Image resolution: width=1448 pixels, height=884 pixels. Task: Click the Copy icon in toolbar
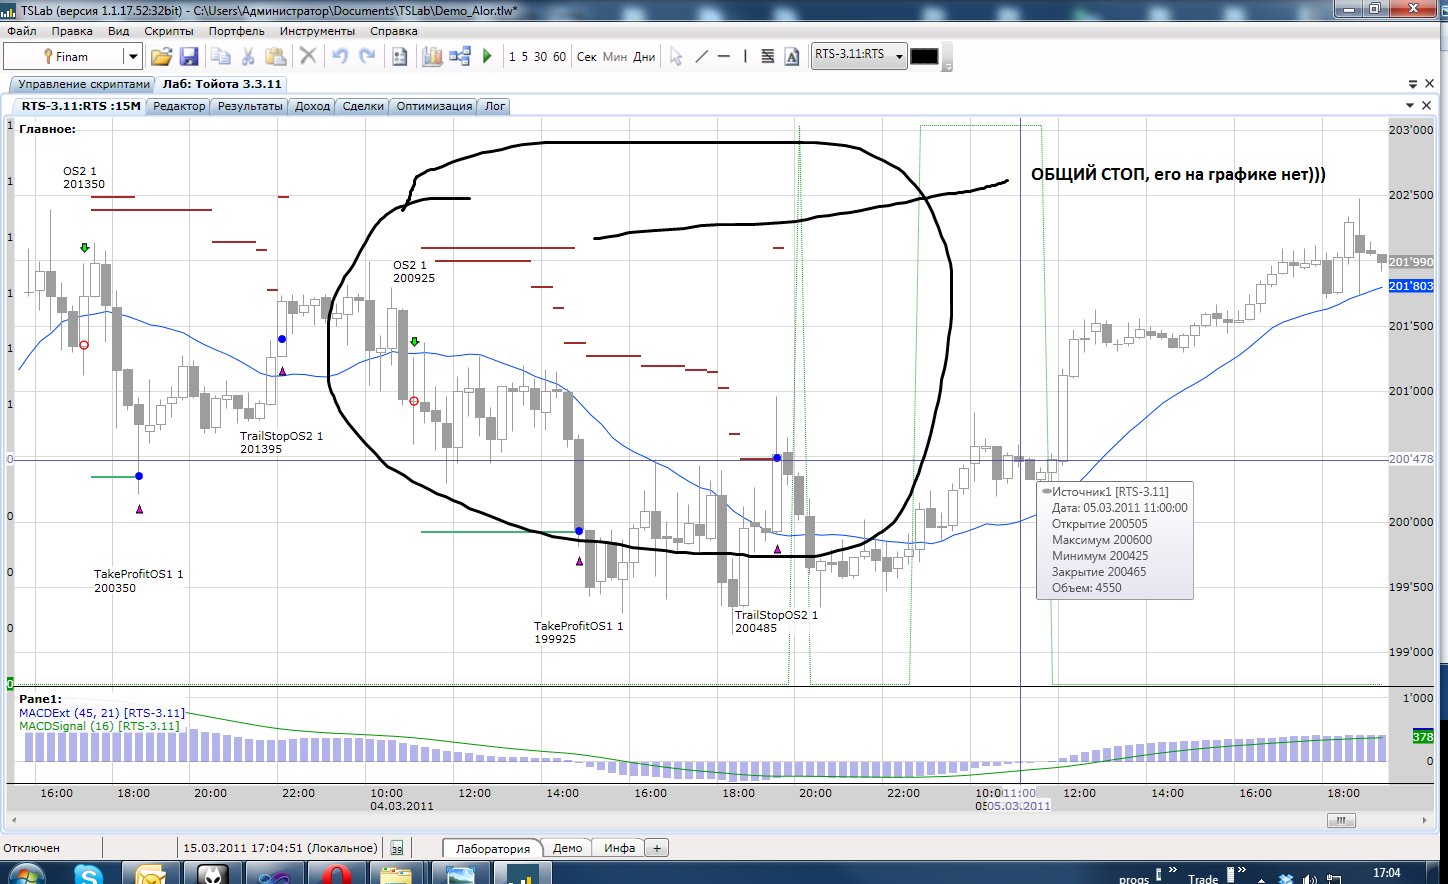221,56
